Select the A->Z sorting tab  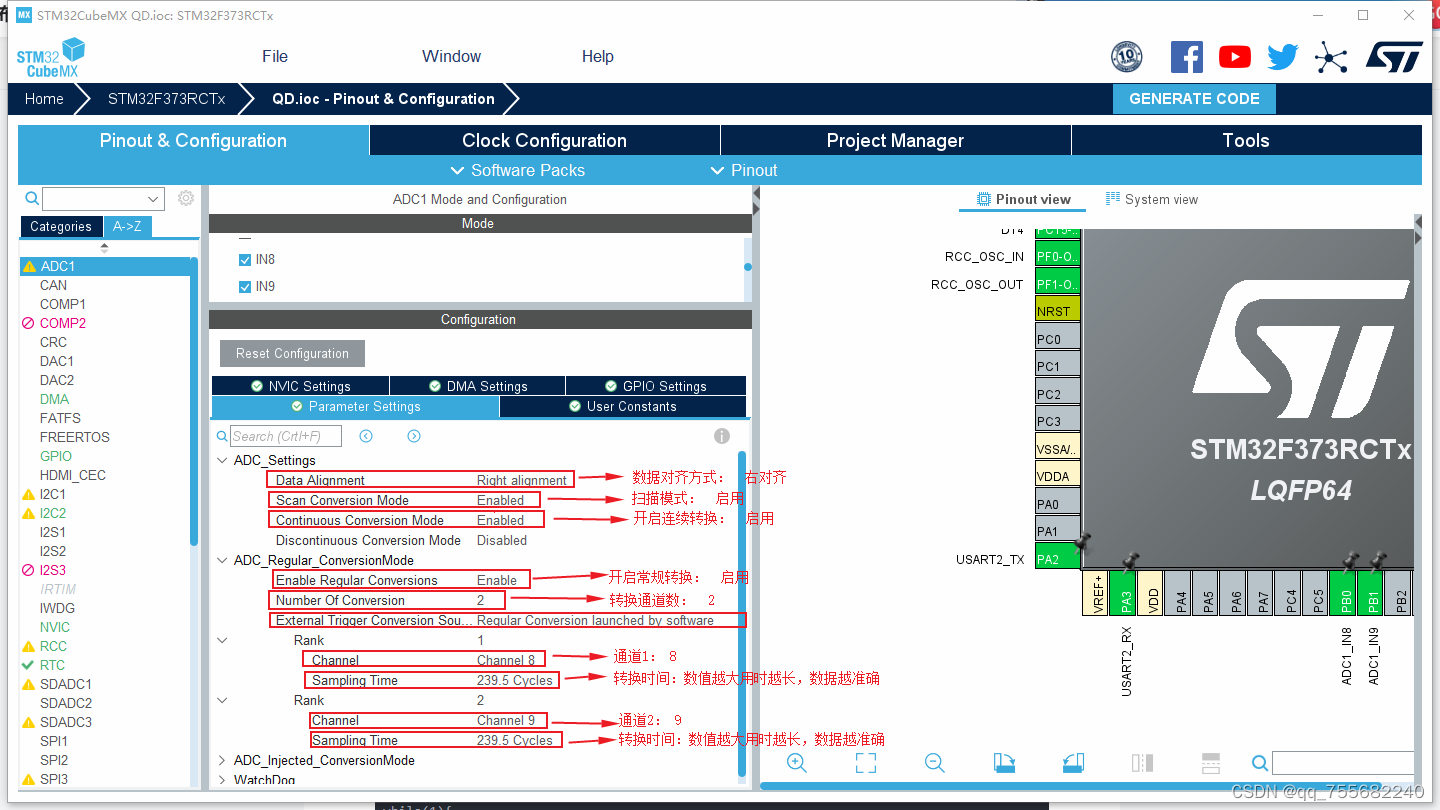coord(127,226)
